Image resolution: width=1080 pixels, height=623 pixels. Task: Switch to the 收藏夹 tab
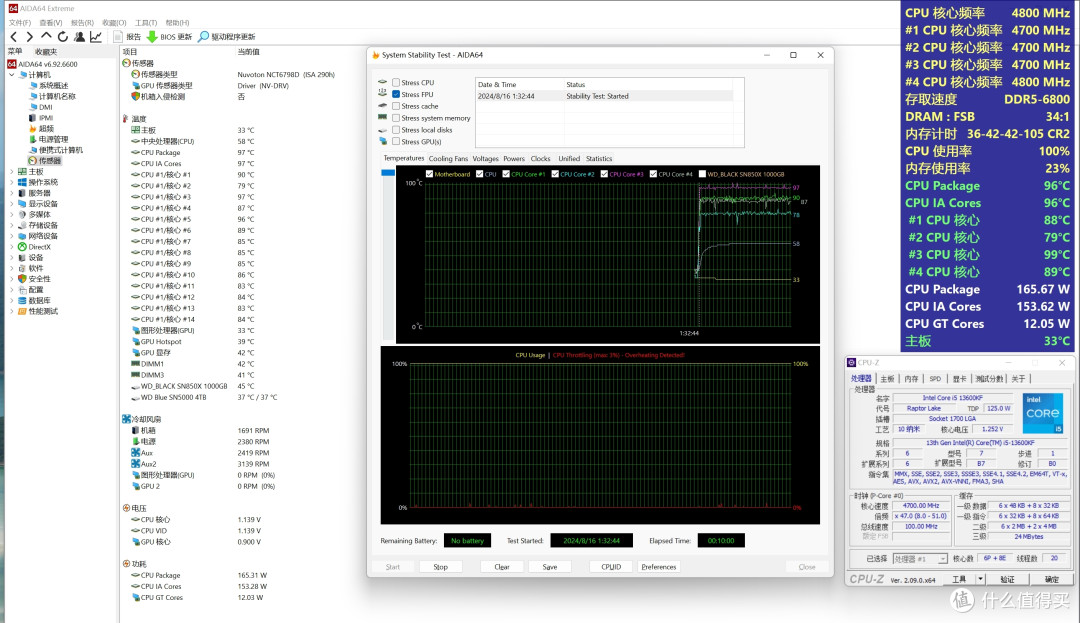coord(46,52)
